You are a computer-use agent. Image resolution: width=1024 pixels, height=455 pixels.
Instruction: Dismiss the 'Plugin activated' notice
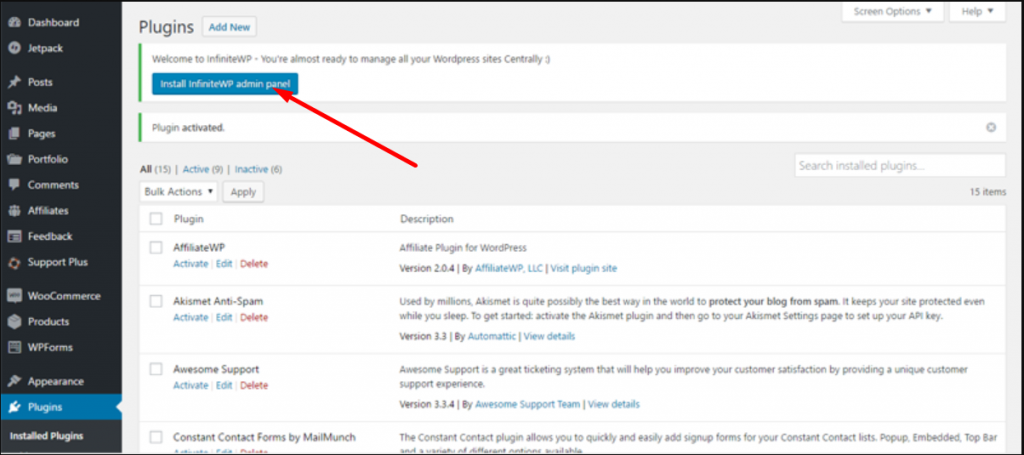coord(991,127)
